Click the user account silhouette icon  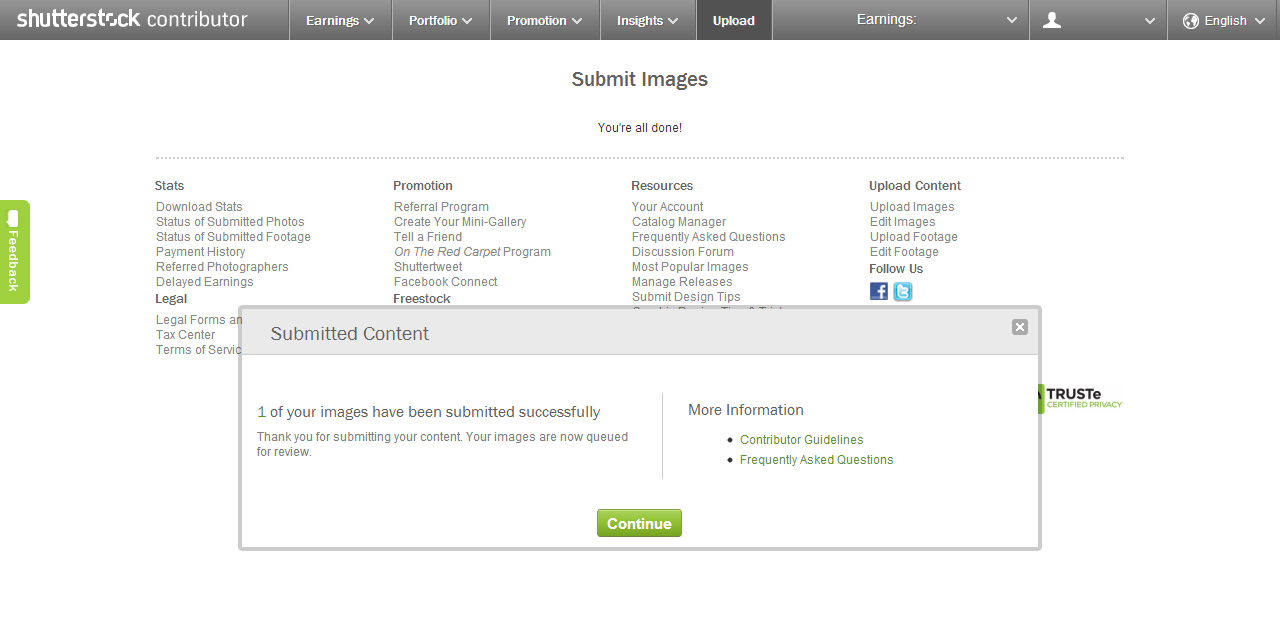[x=1052, y=20]
